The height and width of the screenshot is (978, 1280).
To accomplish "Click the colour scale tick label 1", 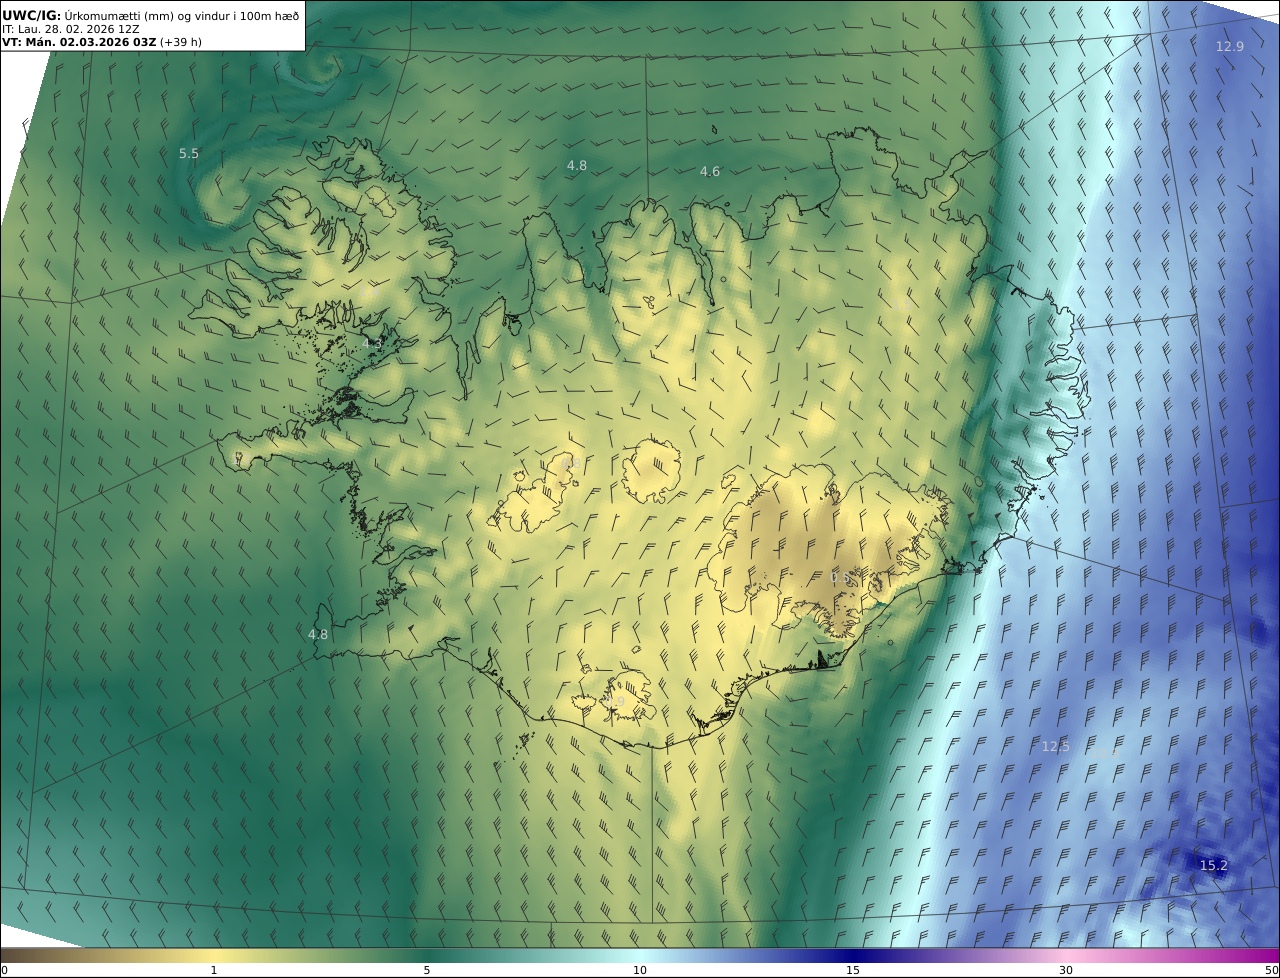I will [x=214, y=970].
